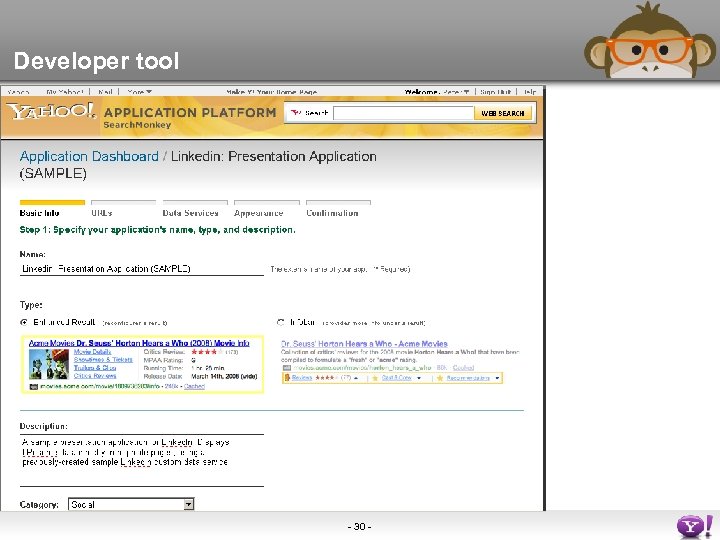Expand the More menu in the top bar
Screen dimensions: 720x540
140,92
